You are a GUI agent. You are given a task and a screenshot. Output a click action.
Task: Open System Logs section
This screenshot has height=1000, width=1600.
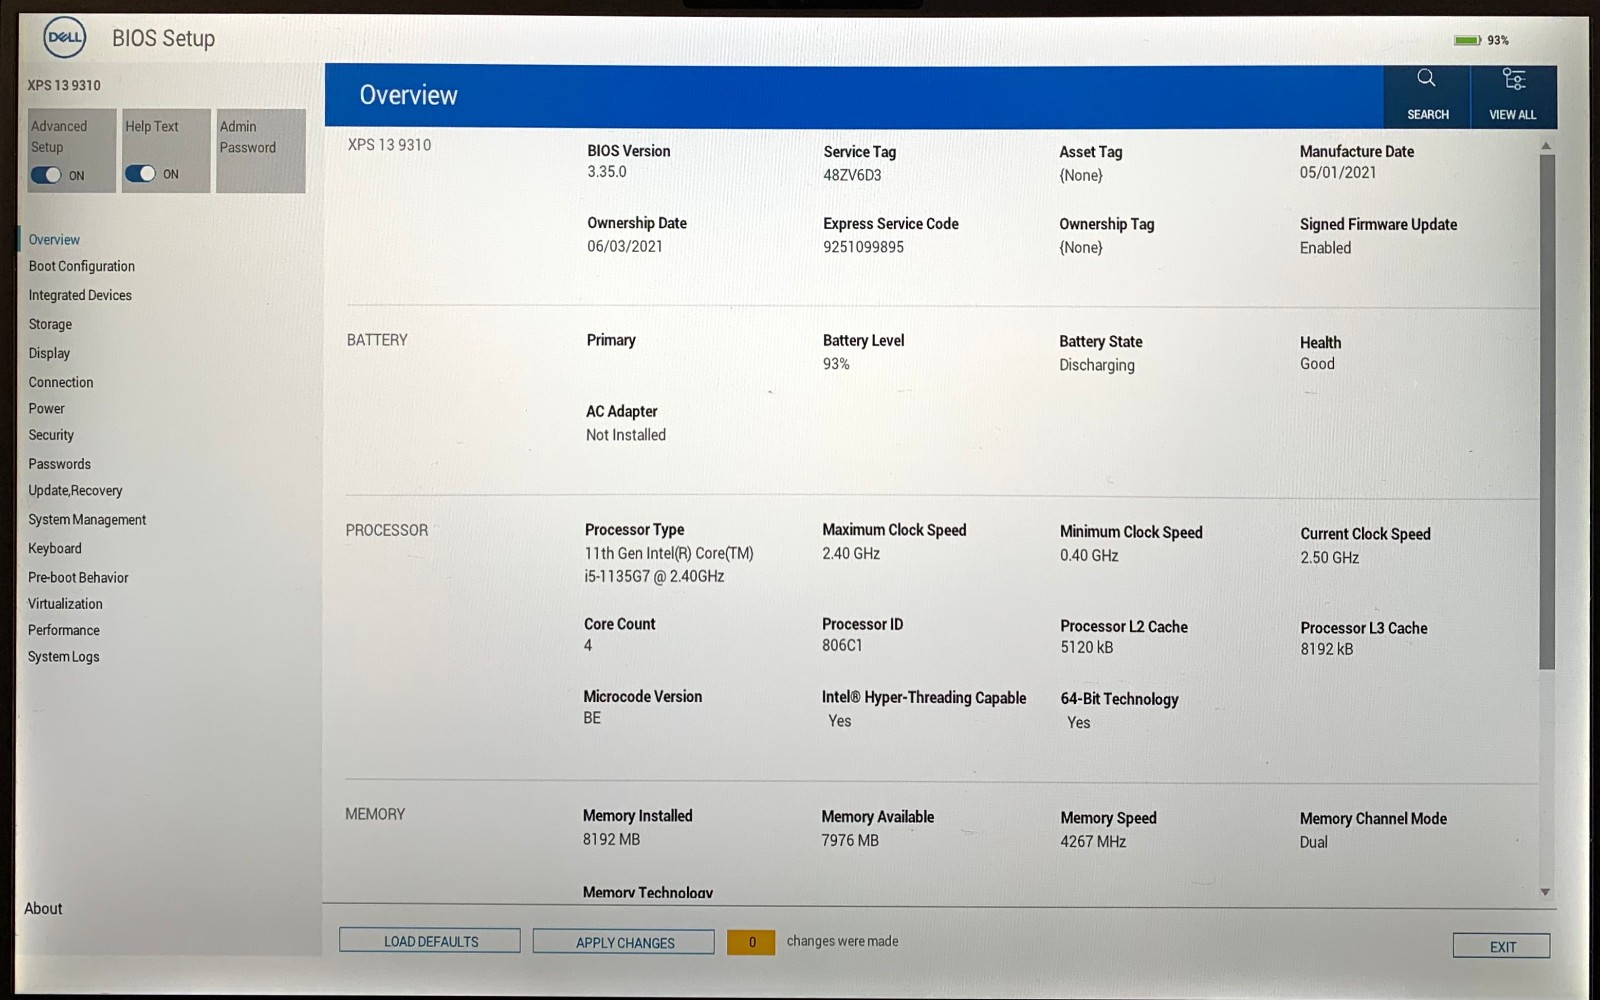[x=64, y=657]
